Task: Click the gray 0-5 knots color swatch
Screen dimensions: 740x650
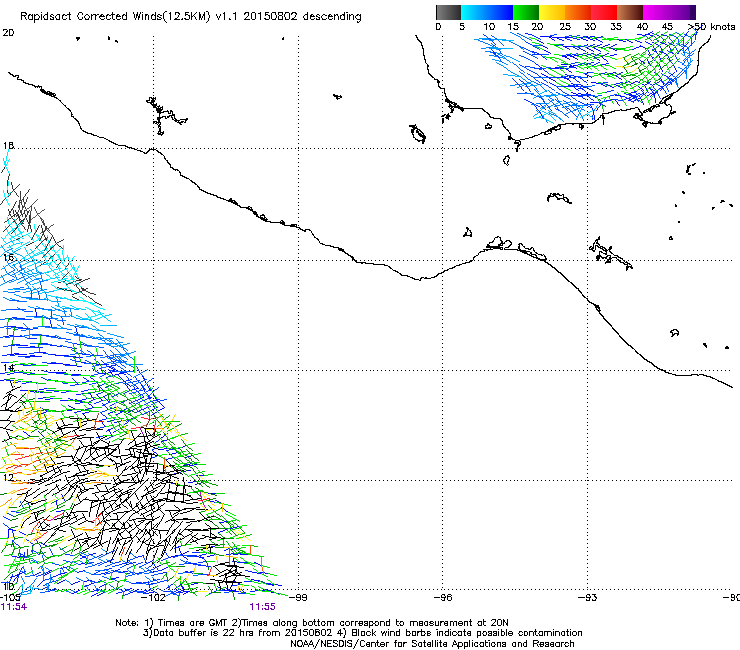Action: tap(448, 12)
